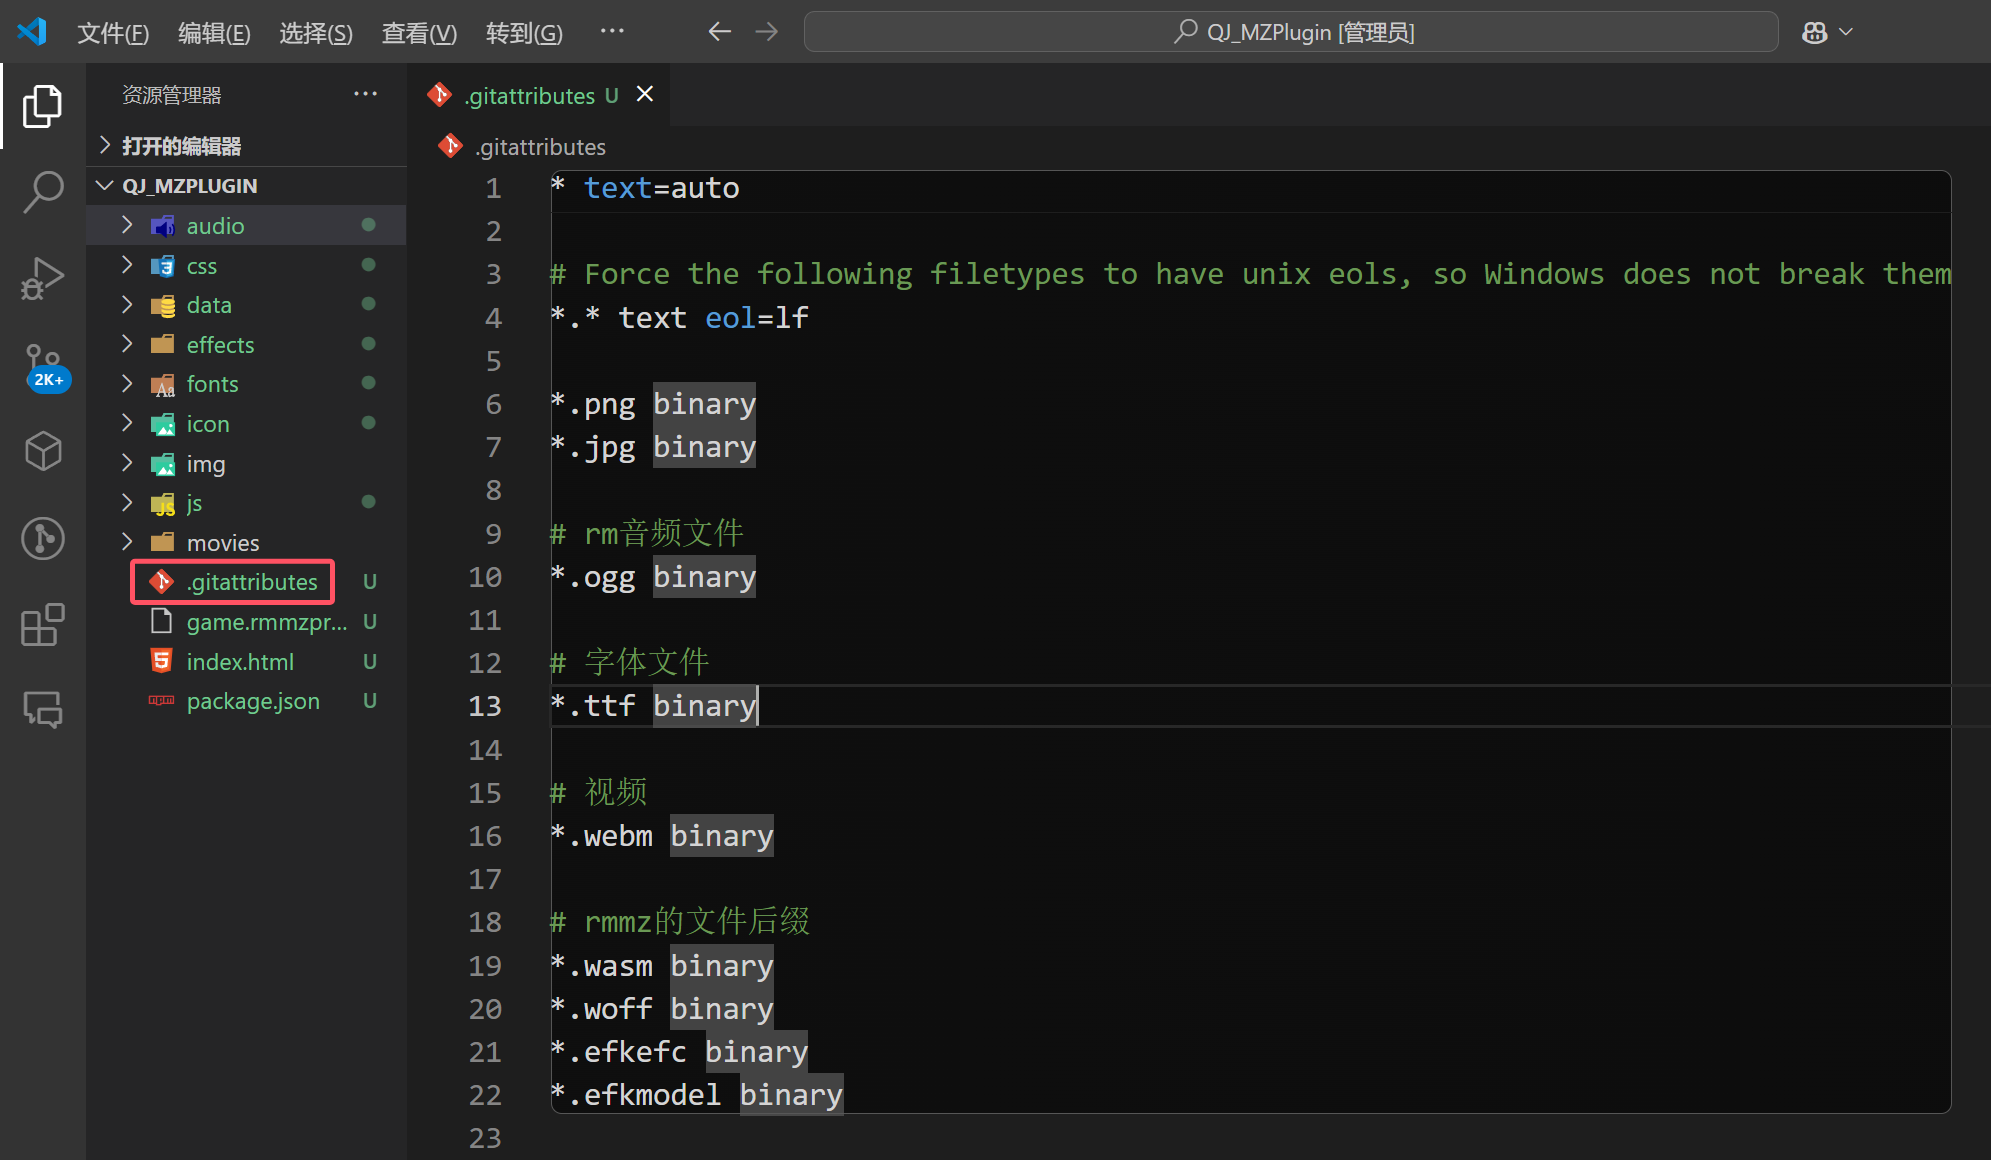The image size is (1991, 1160).
Task: Open the chat panel icon in activity bar
Action: [42, 710]
